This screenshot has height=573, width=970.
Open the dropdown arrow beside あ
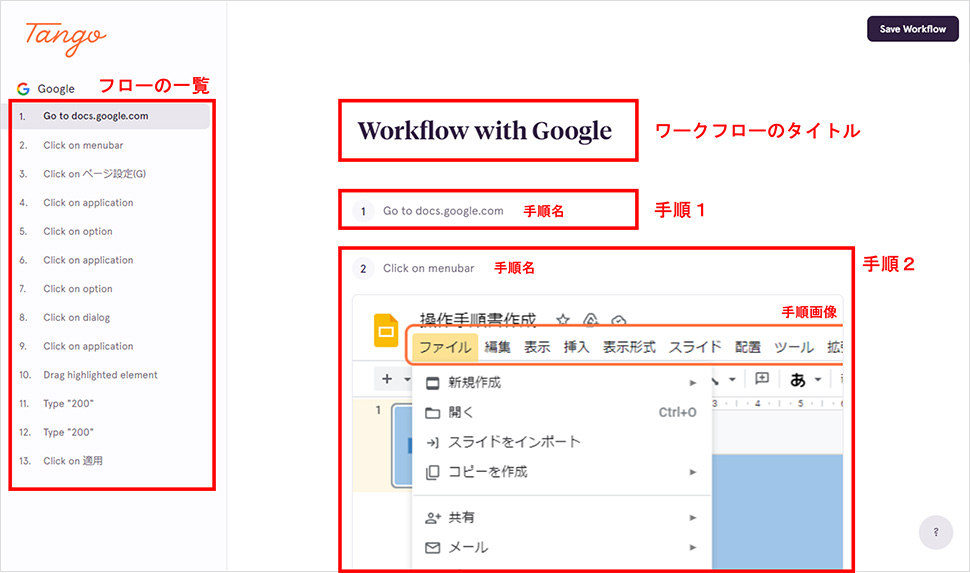pyautogui.click(x=818, y=379)
